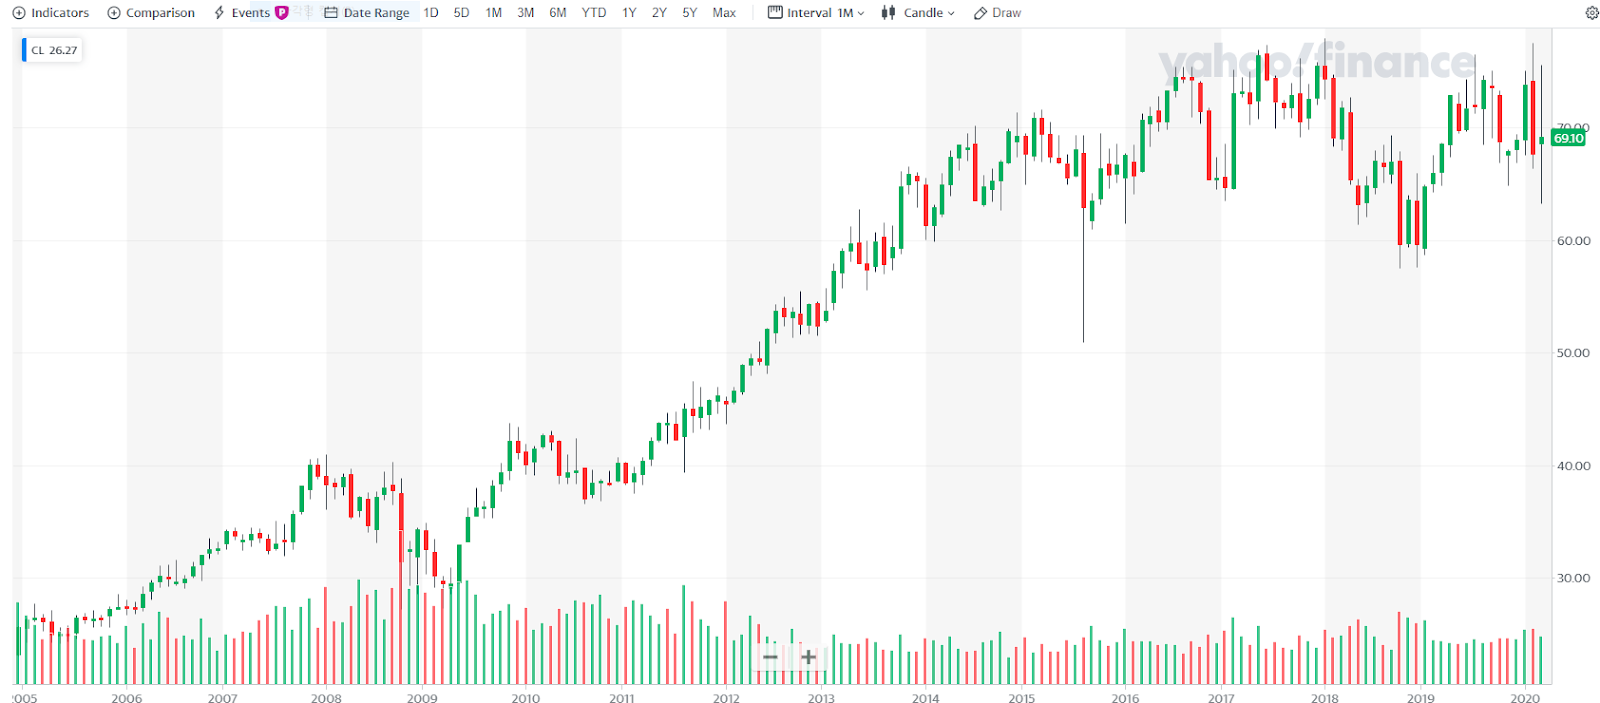Click the Interval ruler icon
The image size is (1600, 703).
775,13
